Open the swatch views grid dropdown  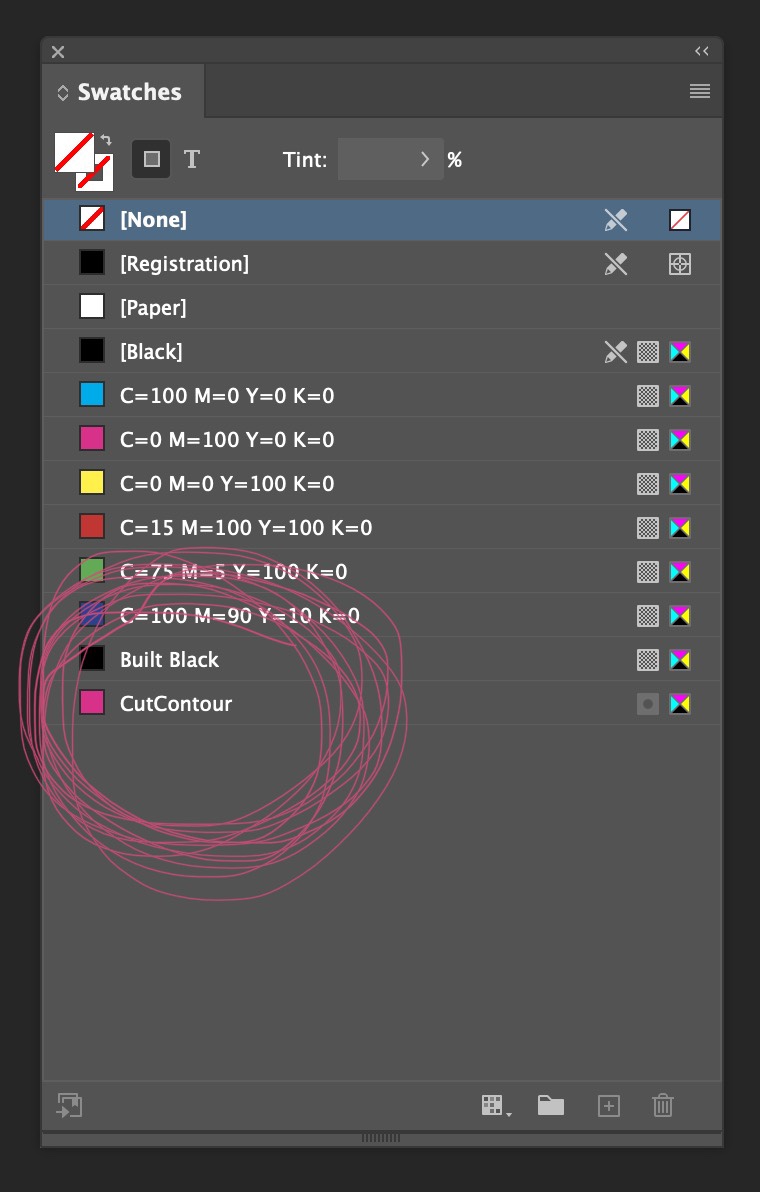pyautogui.click(x=495, y=1105)
